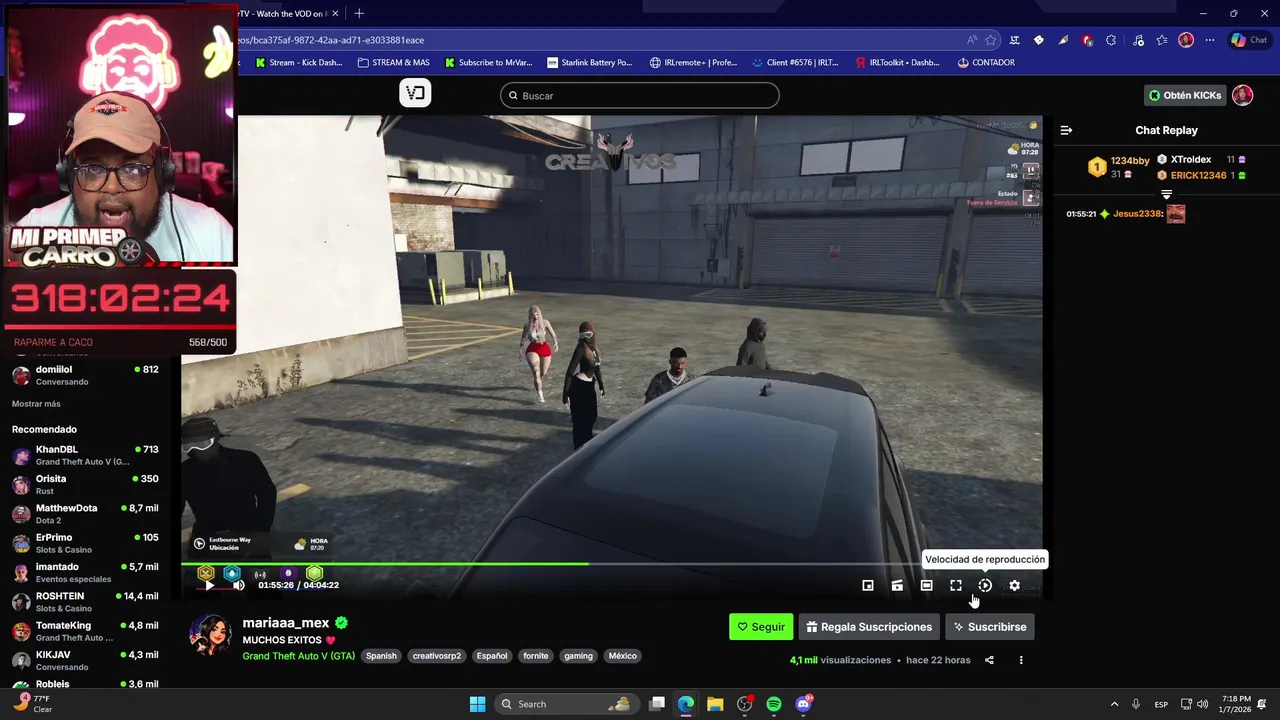The image size is (1280, 720).
Task: Select the Español tag
Action: [x=492, y=656]
